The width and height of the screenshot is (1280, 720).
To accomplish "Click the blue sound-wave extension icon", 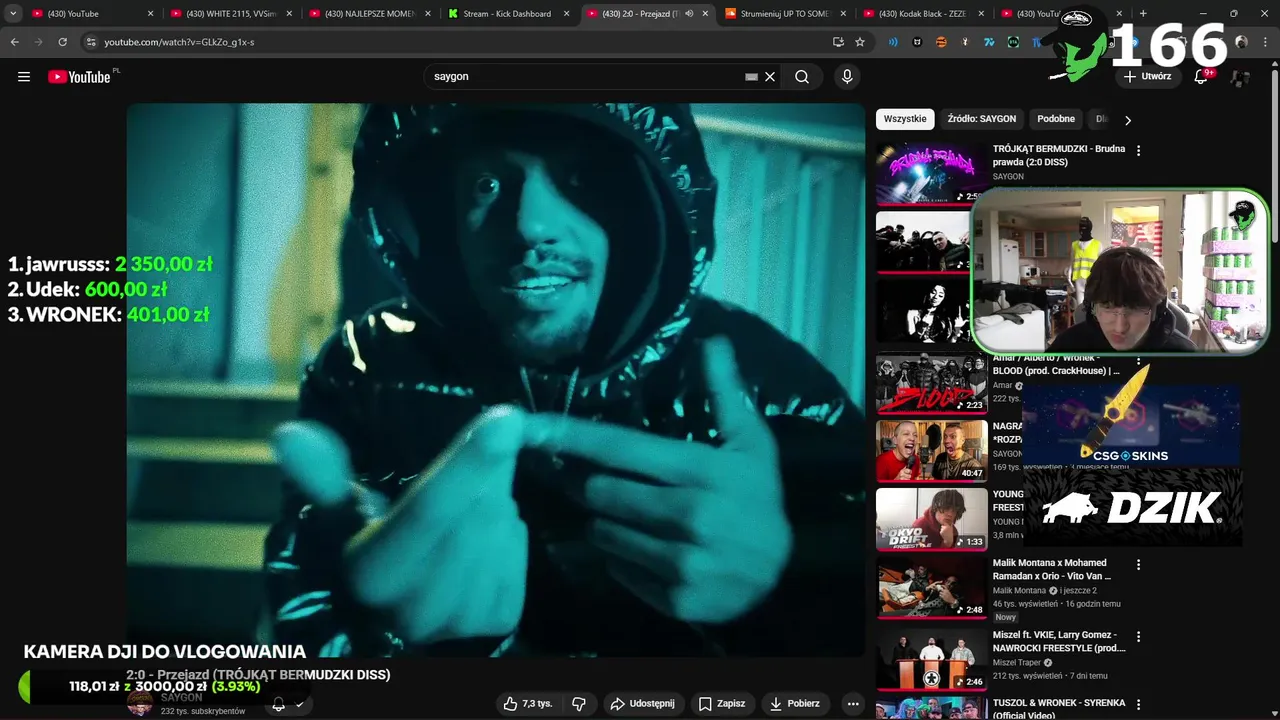I will click(893, 42).
